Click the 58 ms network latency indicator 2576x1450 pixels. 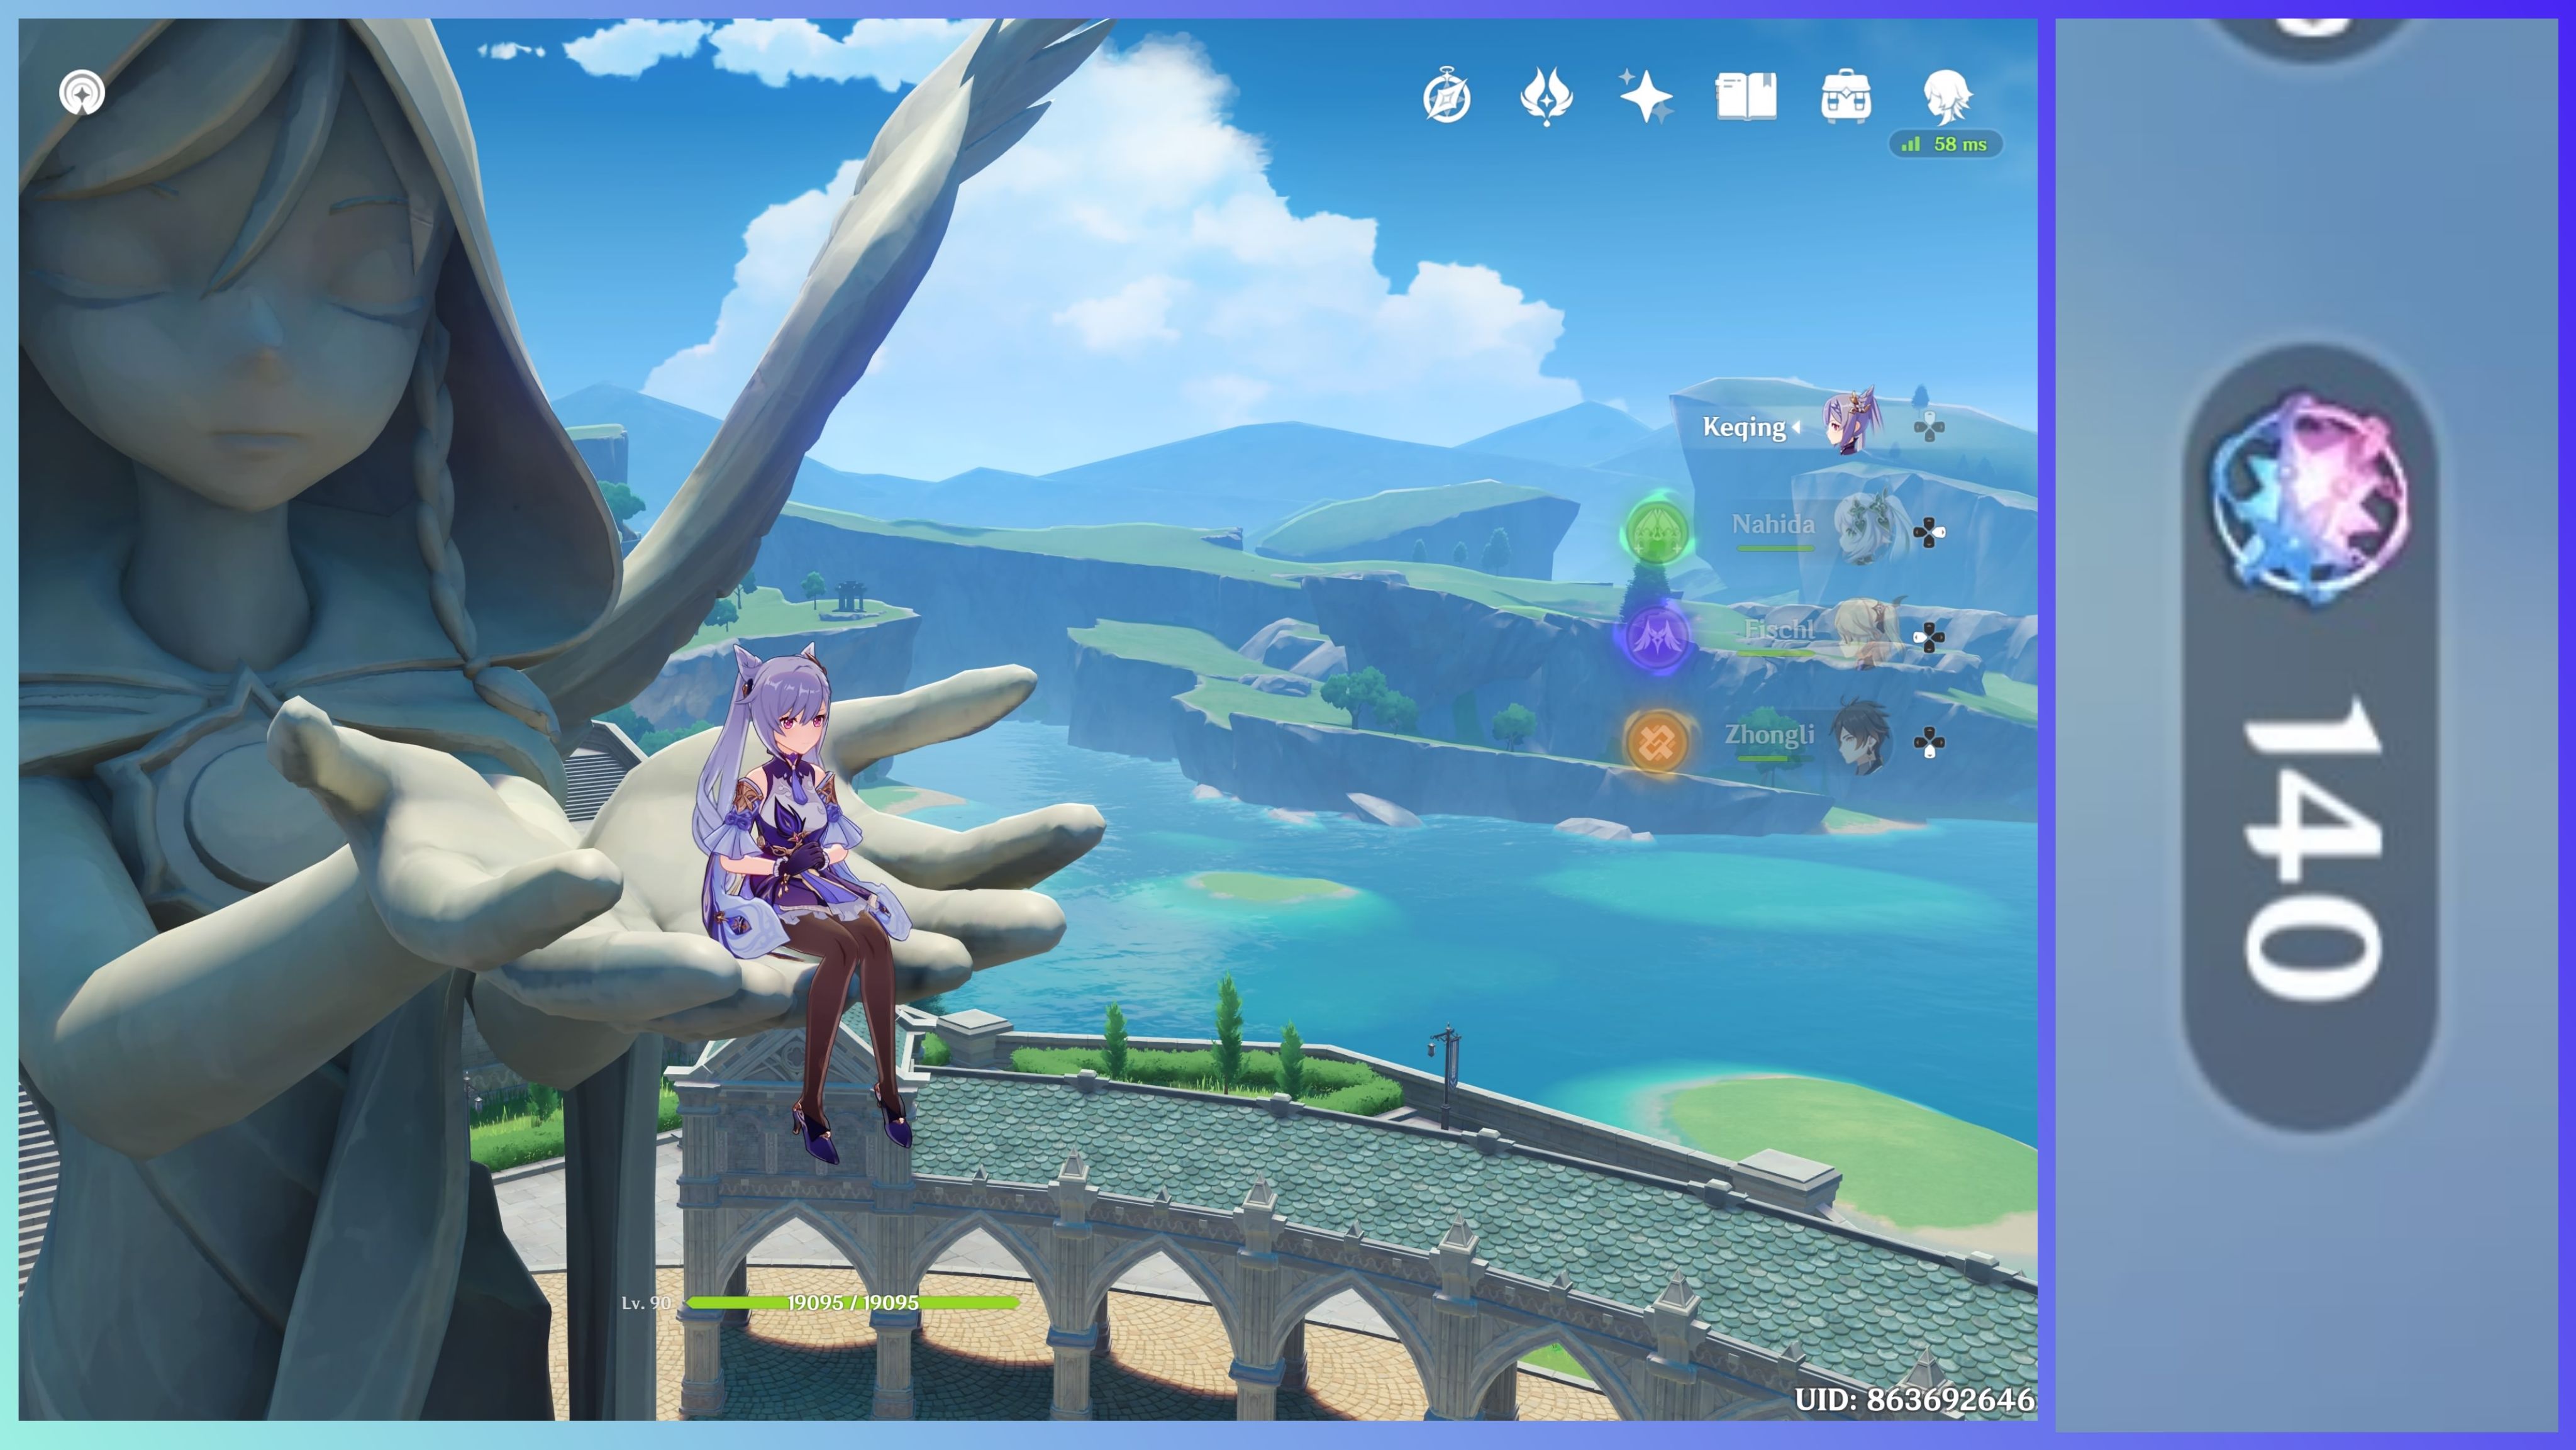[x=1946, y=145]
